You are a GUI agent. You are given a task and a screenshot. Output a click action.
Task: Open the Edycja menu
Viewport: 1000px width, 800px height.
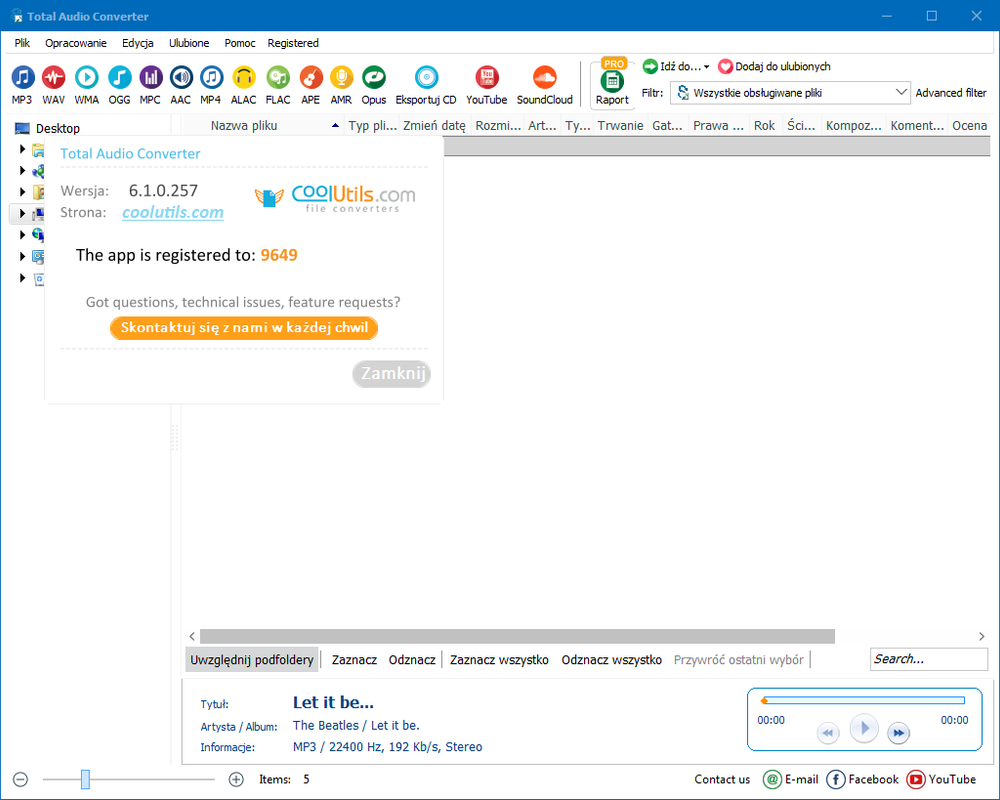138,43
